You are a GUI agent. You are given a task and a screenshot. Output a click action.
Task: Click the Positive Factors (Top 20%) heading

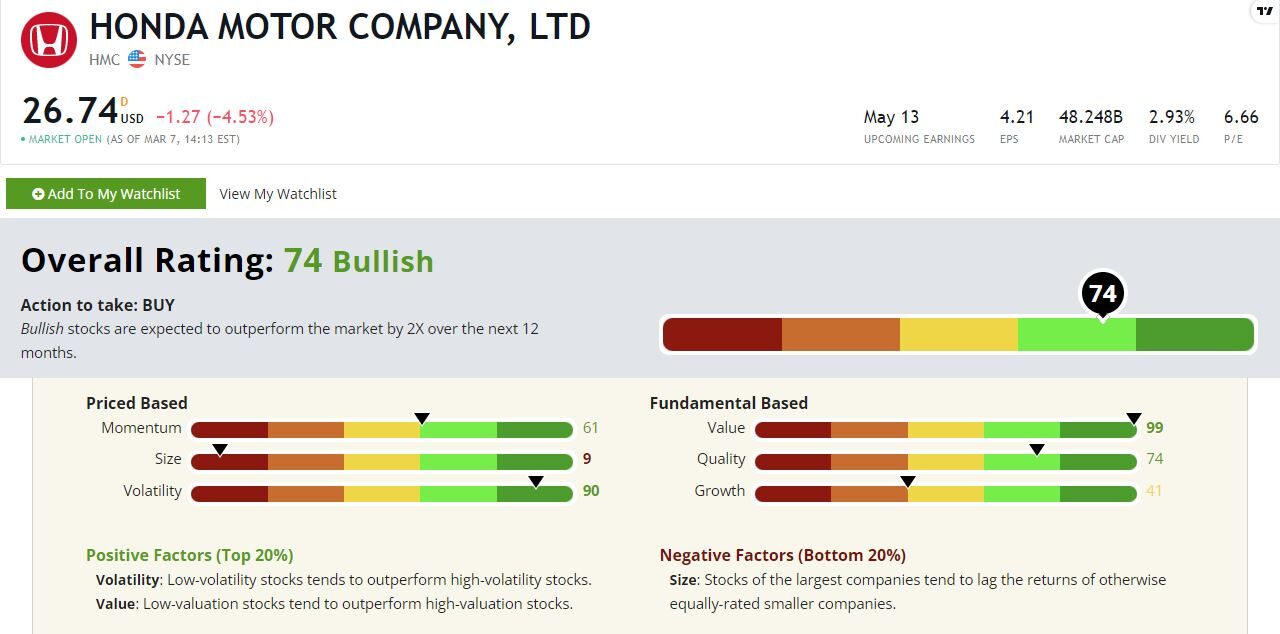point(189,555)
